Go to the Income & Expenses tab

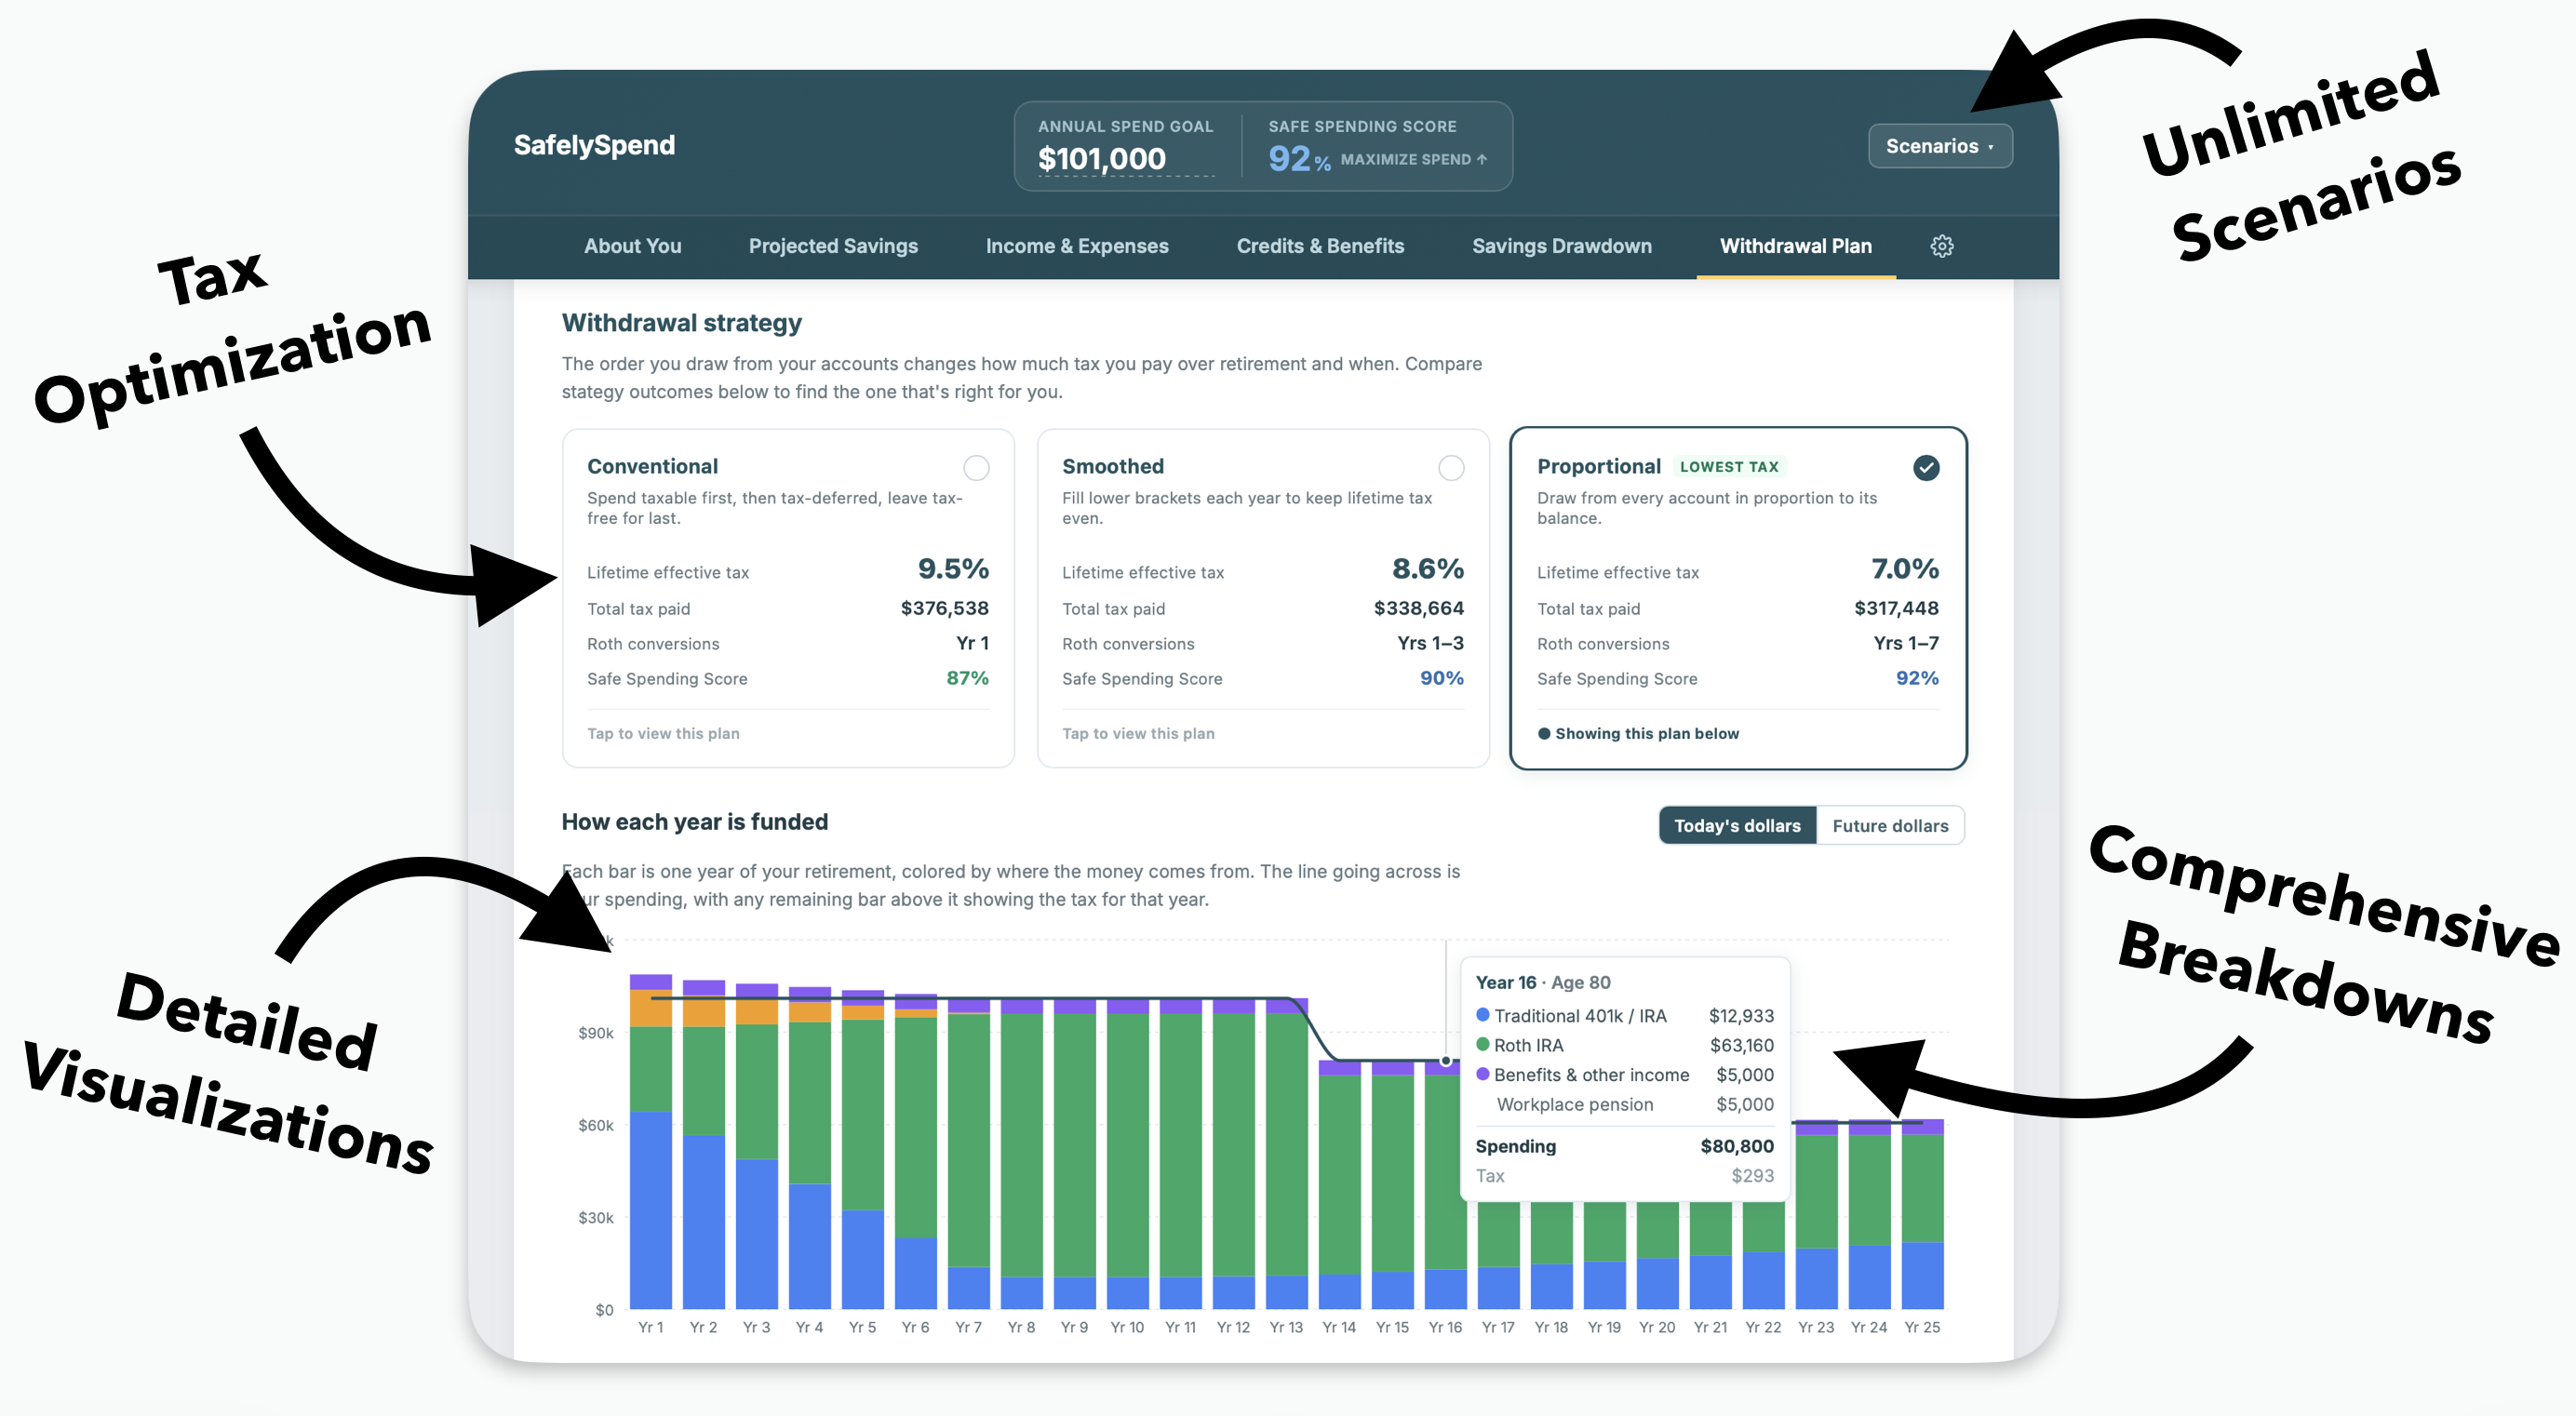click(1077, 246)
